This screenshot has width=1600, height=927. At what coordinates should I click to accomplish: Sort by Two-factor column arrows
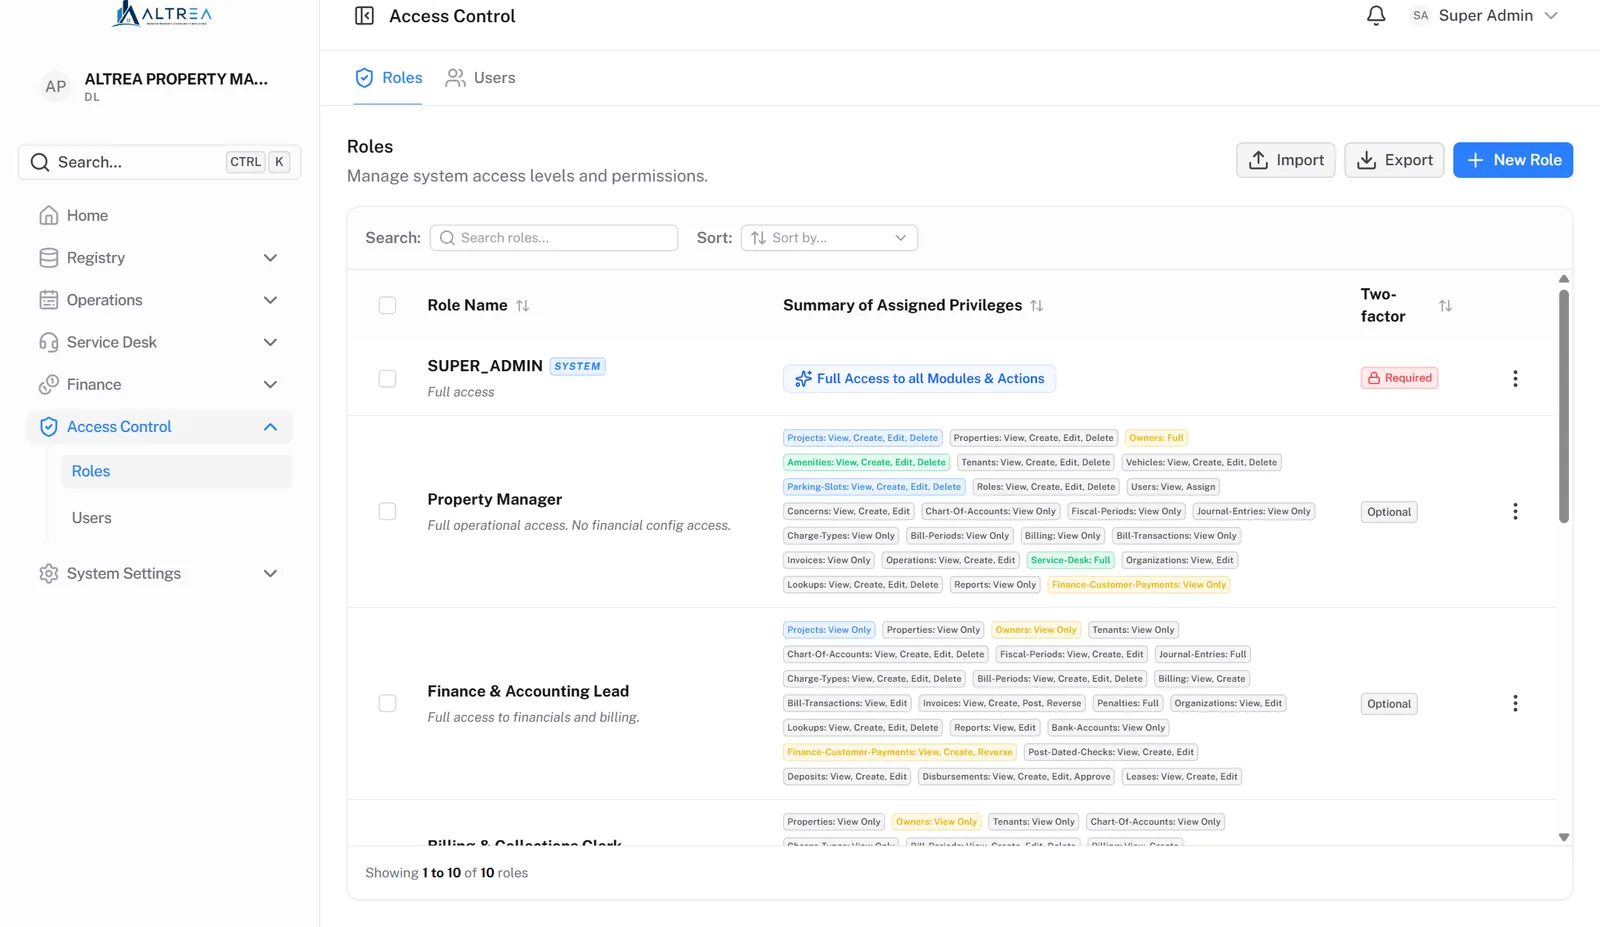coord(1445,306)
